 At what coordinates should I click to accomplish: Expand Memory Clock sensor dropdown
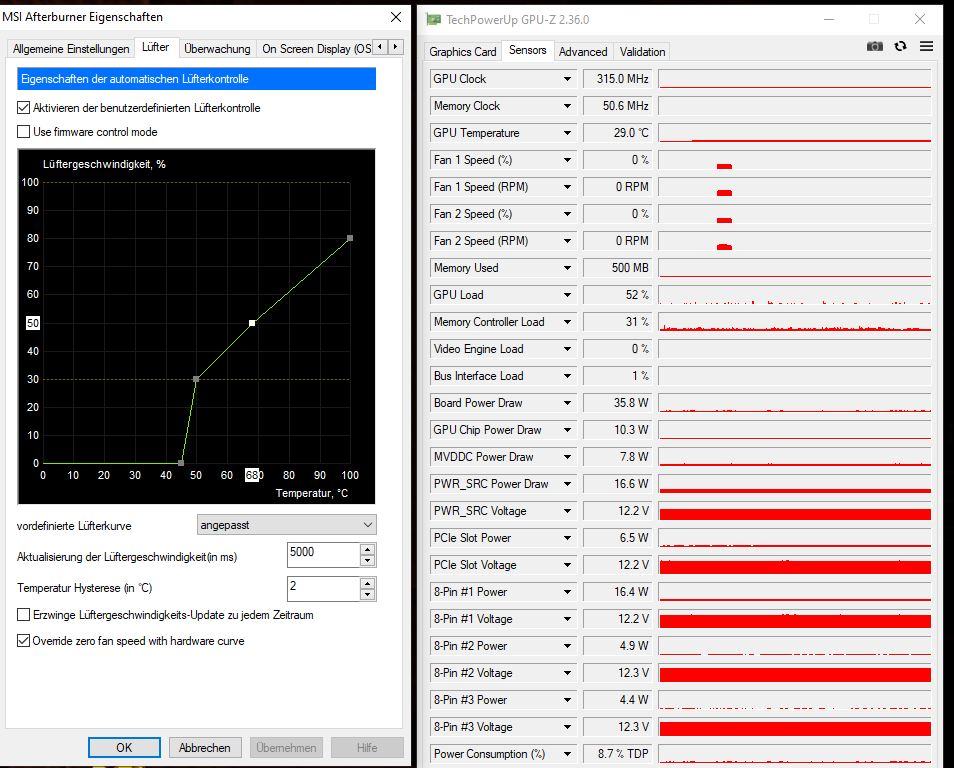(567, 106)
